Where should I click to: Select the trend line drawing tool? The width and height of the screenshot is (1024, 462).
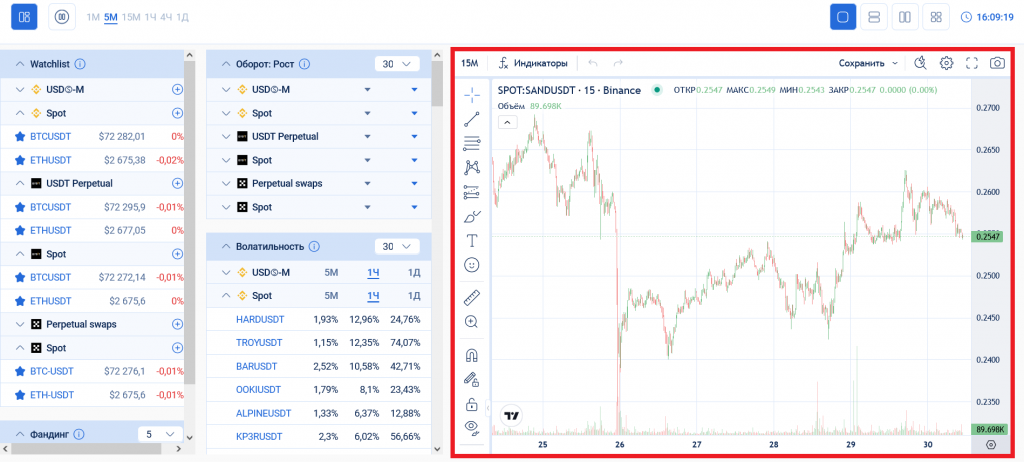472,119
